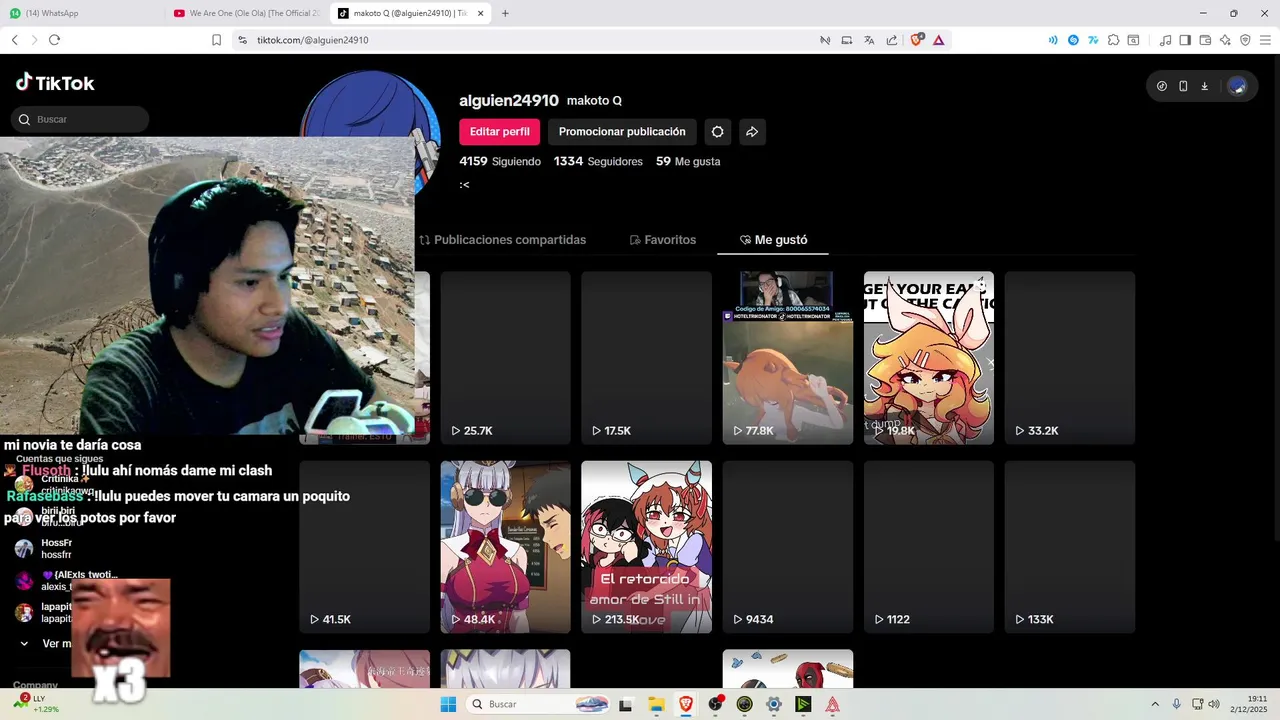
Task: Click the install app icon in address bar
Action: [x=847, y=40]
